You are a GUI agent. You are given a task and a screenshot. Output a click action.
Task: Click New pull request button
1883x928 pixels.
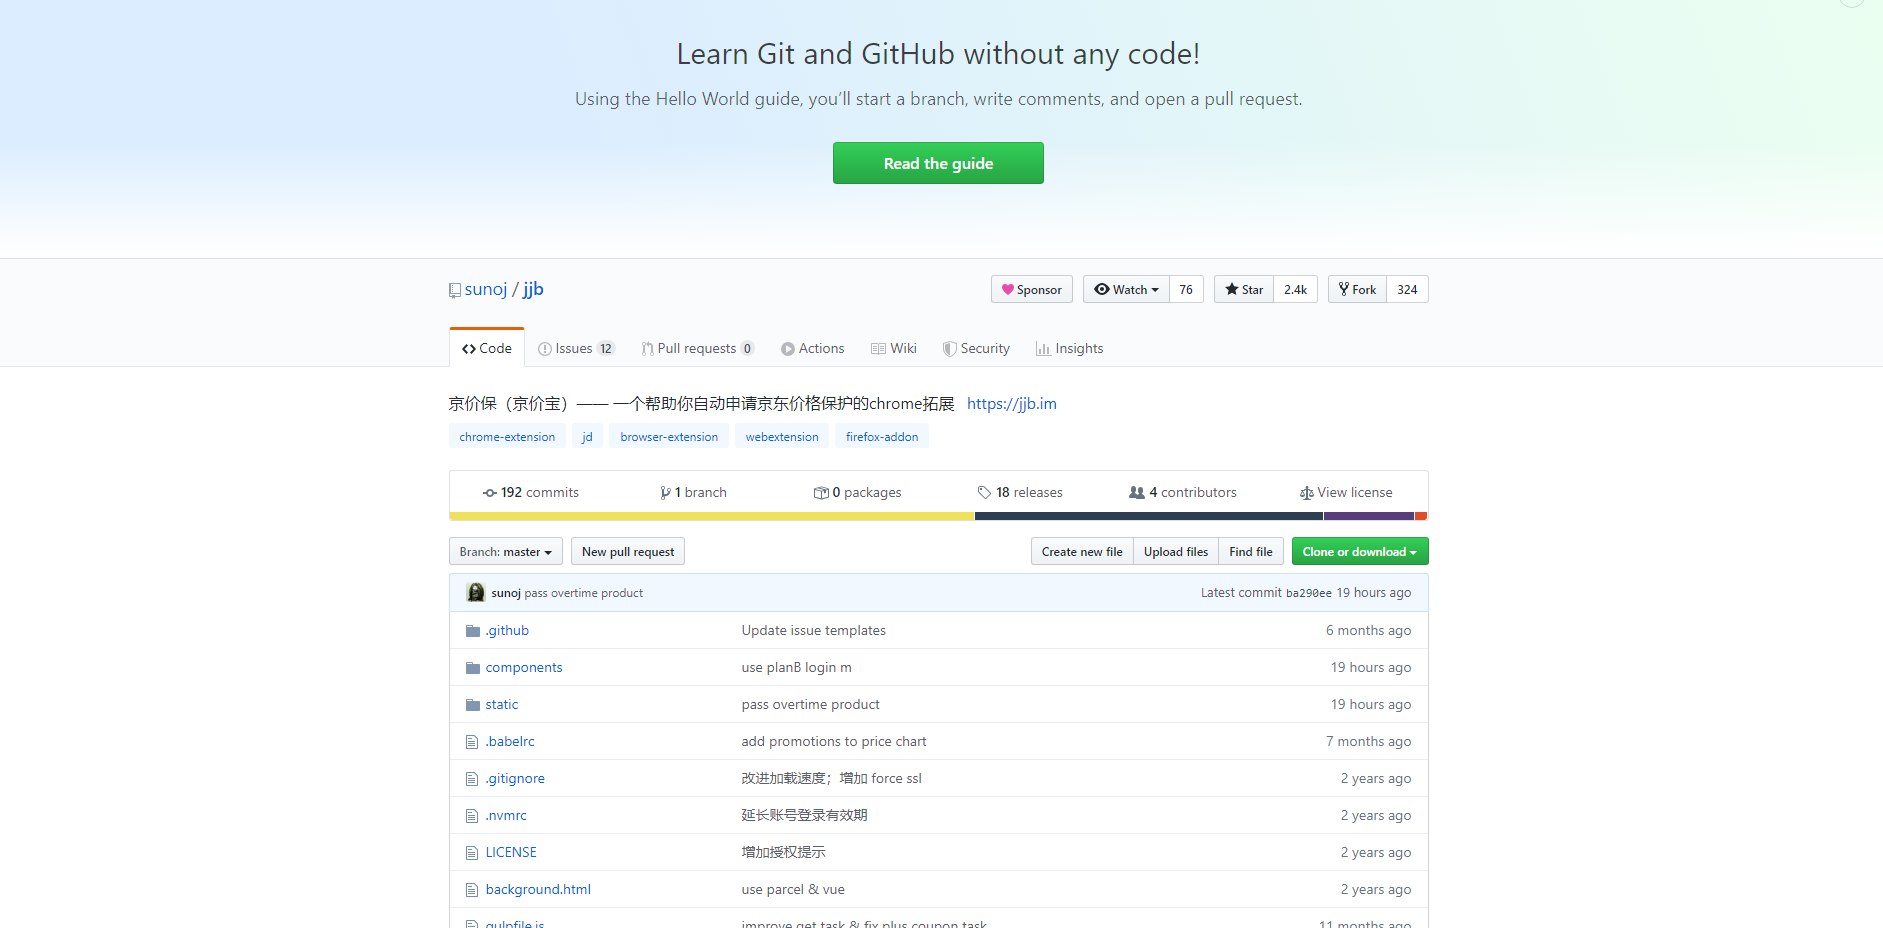(628, 551)
